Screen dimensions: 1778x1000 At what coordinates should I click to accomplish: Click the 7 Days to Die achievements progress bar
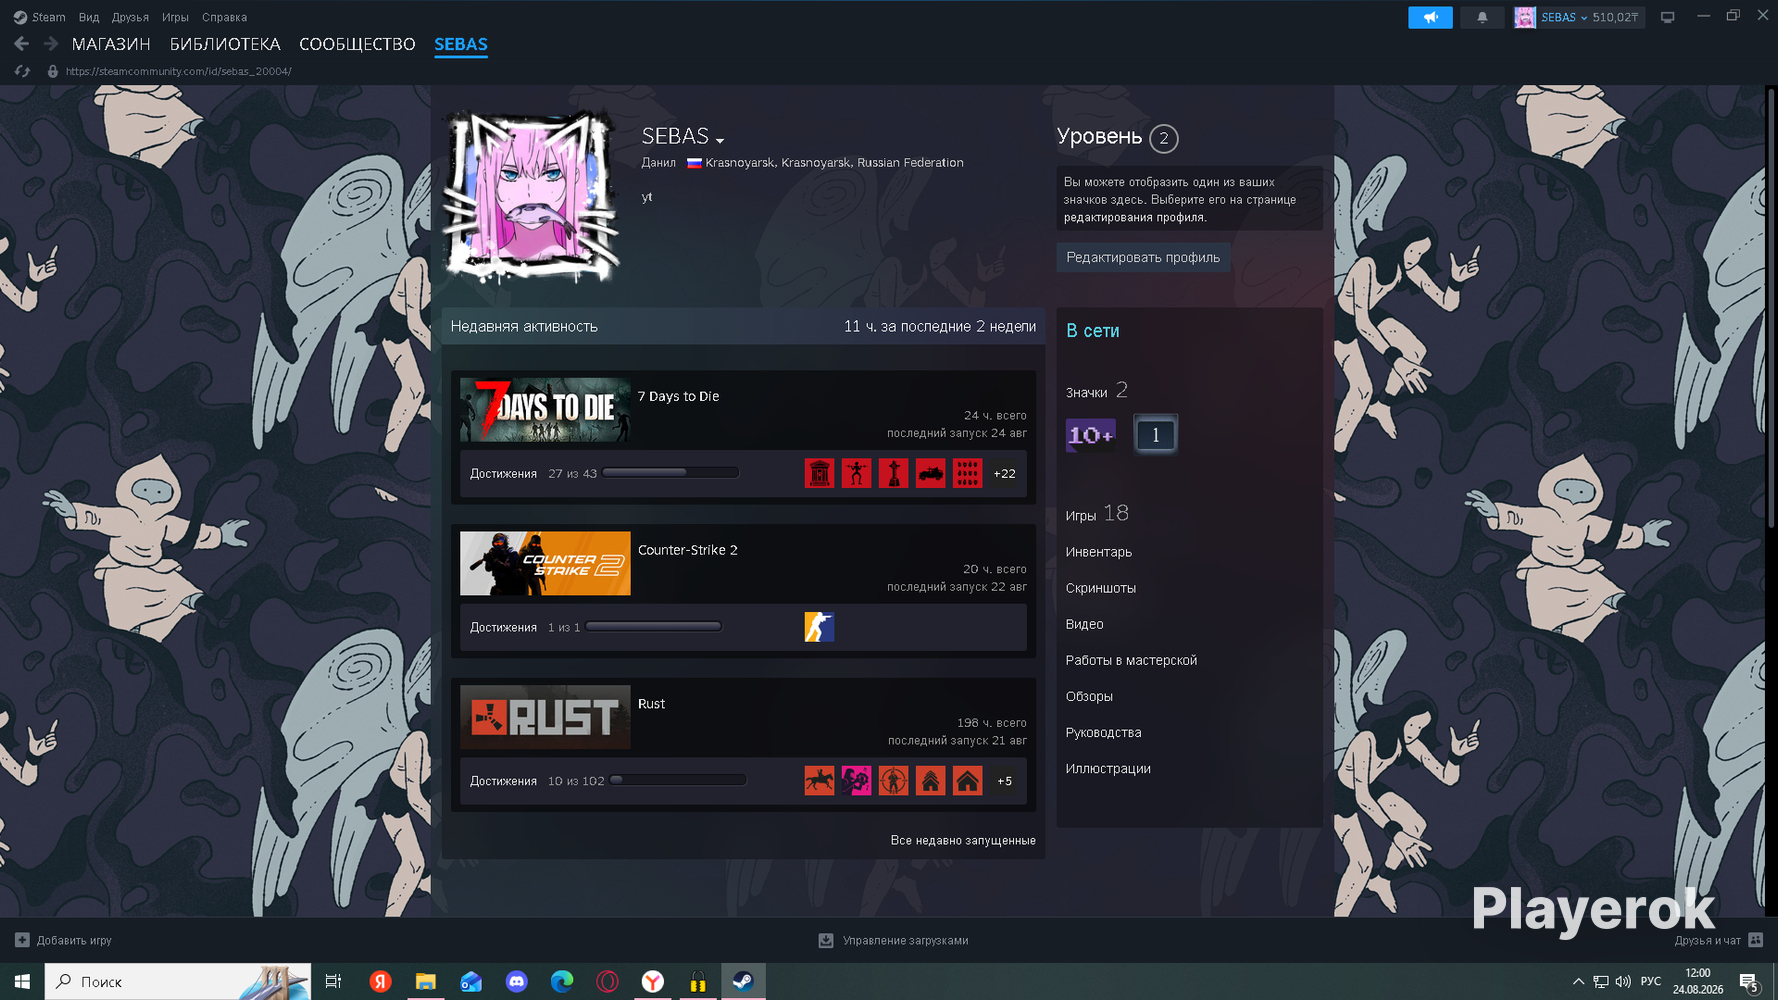coord(670,473)
